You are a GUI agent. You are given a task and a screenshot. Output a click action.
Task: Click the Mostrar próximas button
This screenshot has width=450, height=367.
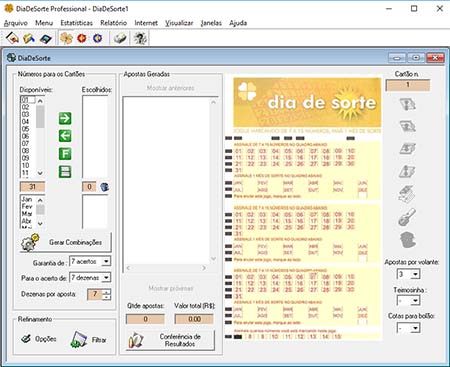171,288
